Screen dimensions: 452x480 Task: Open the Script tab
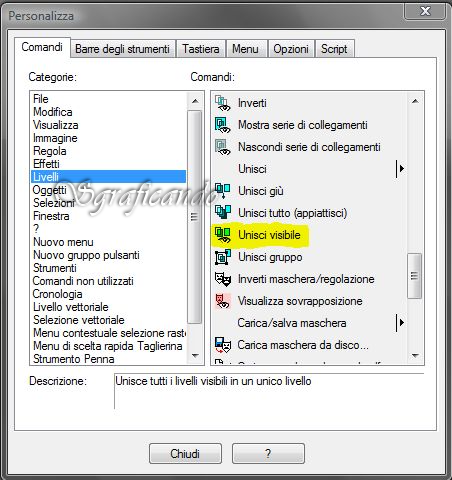(334, 49)
